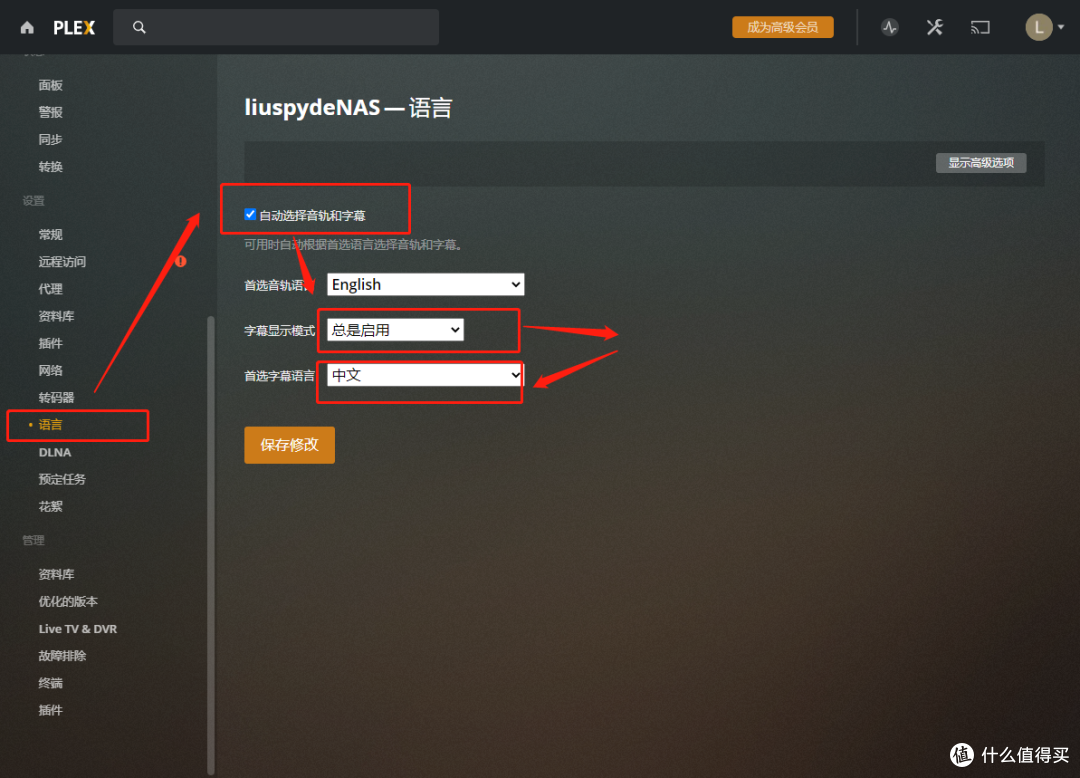Open the activity pulse icon

(x=889, y=28)
